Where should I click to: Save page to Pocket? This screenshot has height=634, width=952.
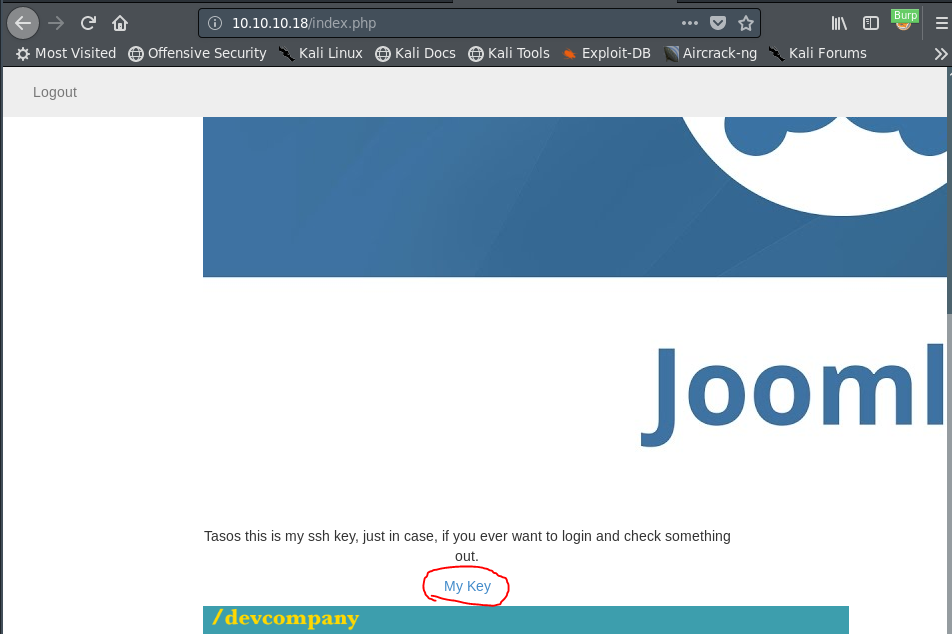click(x=718, y=22)
